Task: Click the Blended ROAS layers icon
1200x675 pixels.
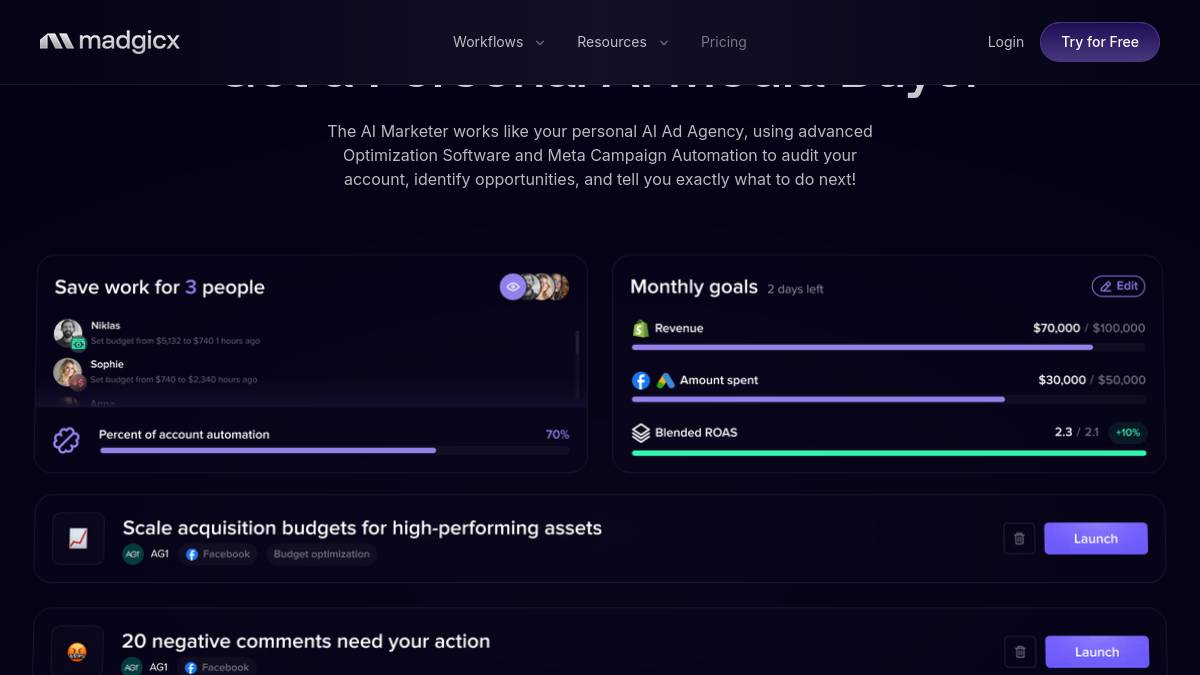Action: 641,432
